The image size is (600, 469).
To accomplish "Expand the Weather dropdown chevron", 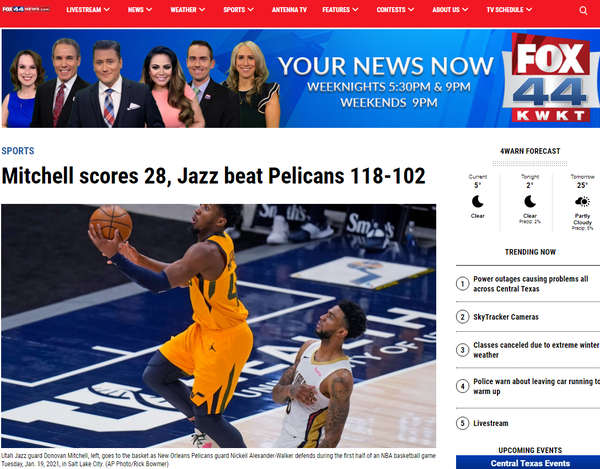I will pyautogui.click(x=202, y=10).
